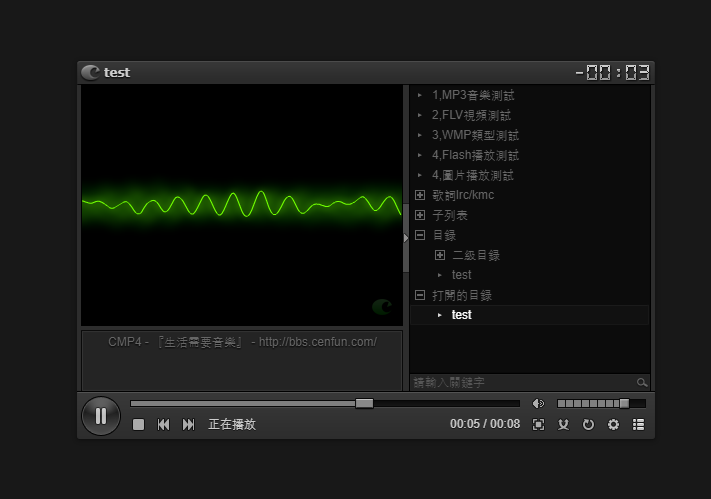Click the icon between fullscreen and repeat

(x=564, y=425)
